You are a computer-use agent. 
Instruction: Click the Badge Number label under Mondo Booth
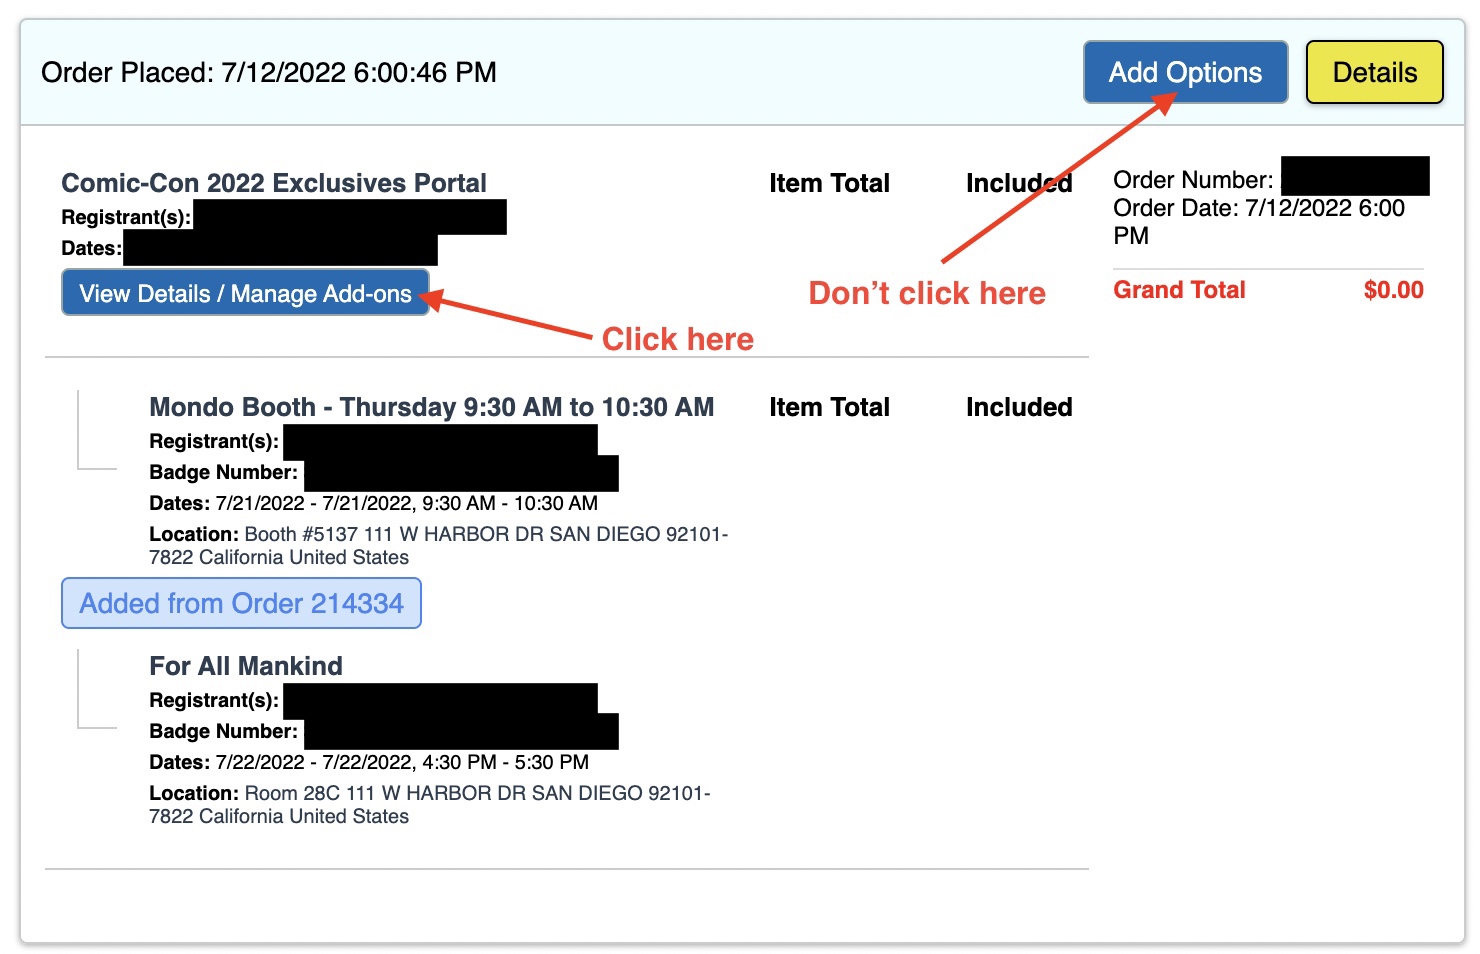coord(224,472)
